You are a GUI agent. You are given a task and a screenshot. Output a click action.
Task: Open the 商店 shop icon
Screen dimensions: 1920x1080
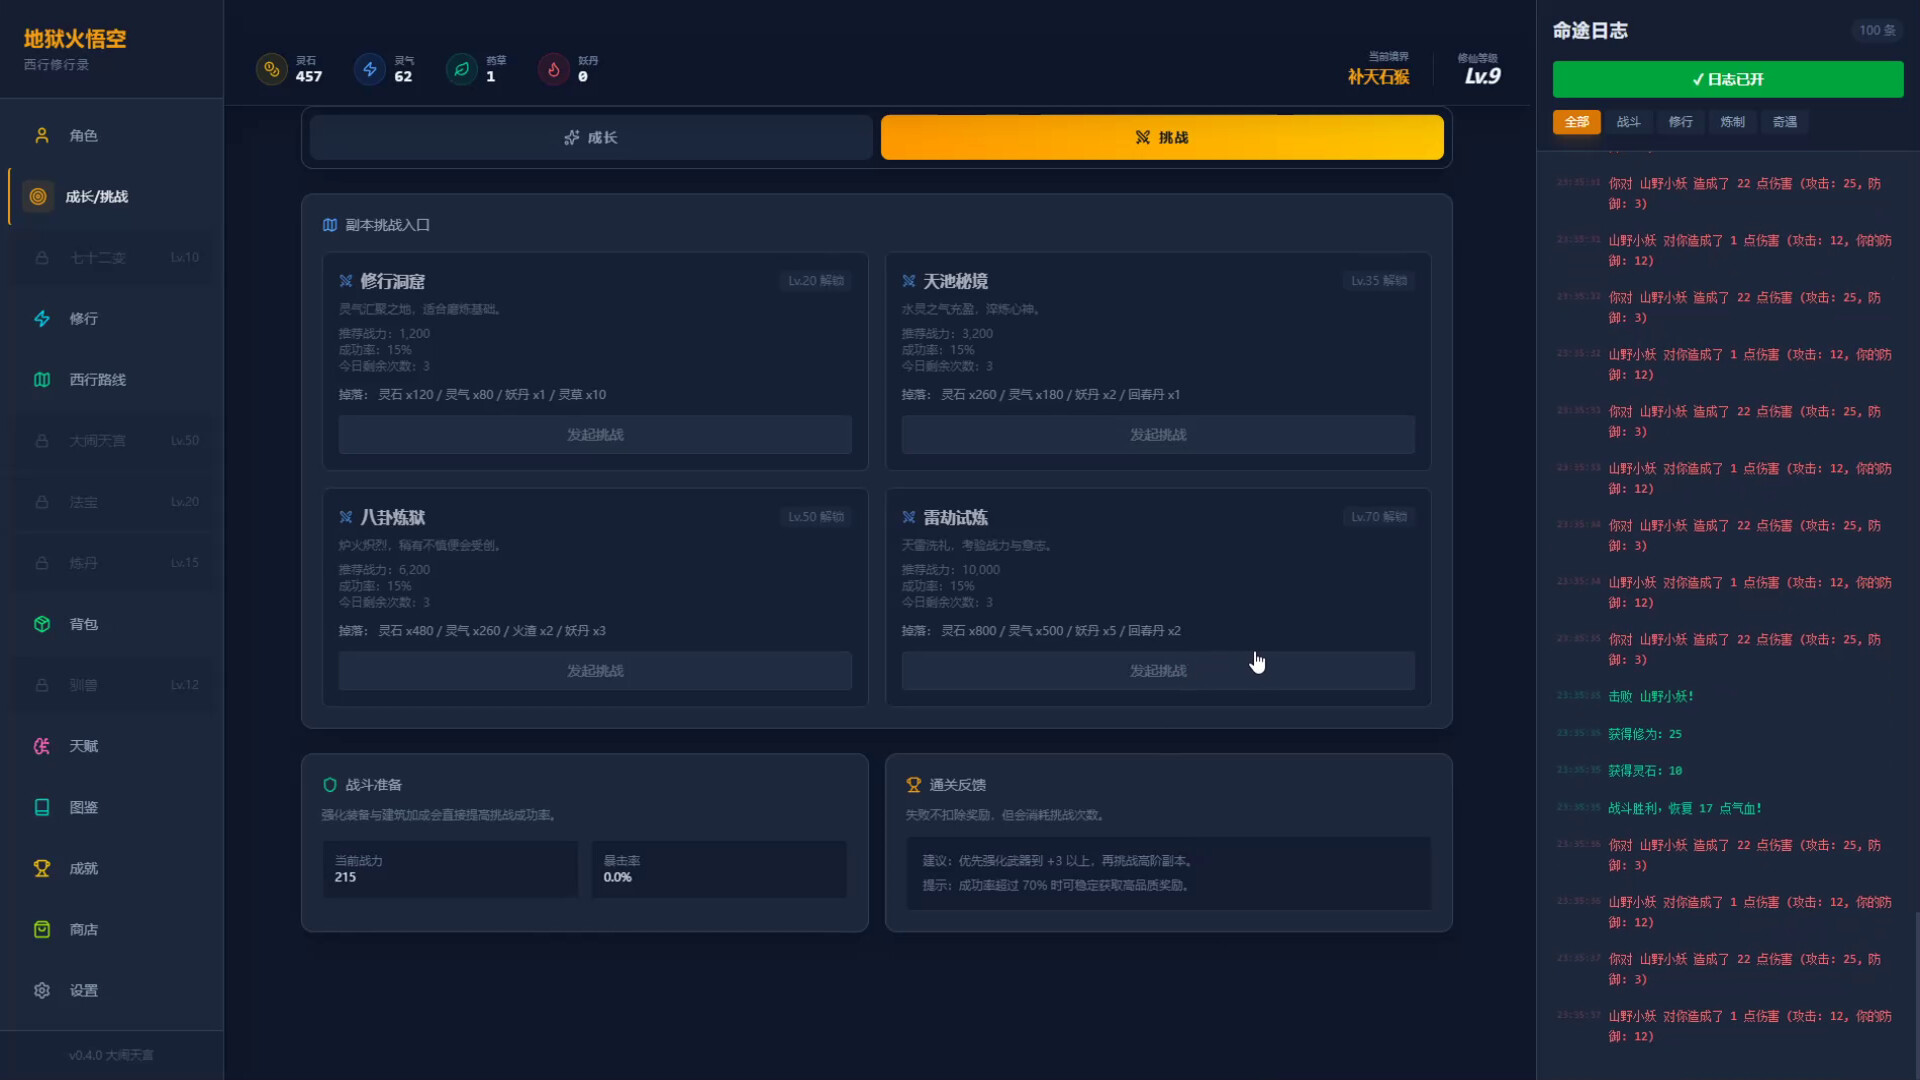(41, 929)
